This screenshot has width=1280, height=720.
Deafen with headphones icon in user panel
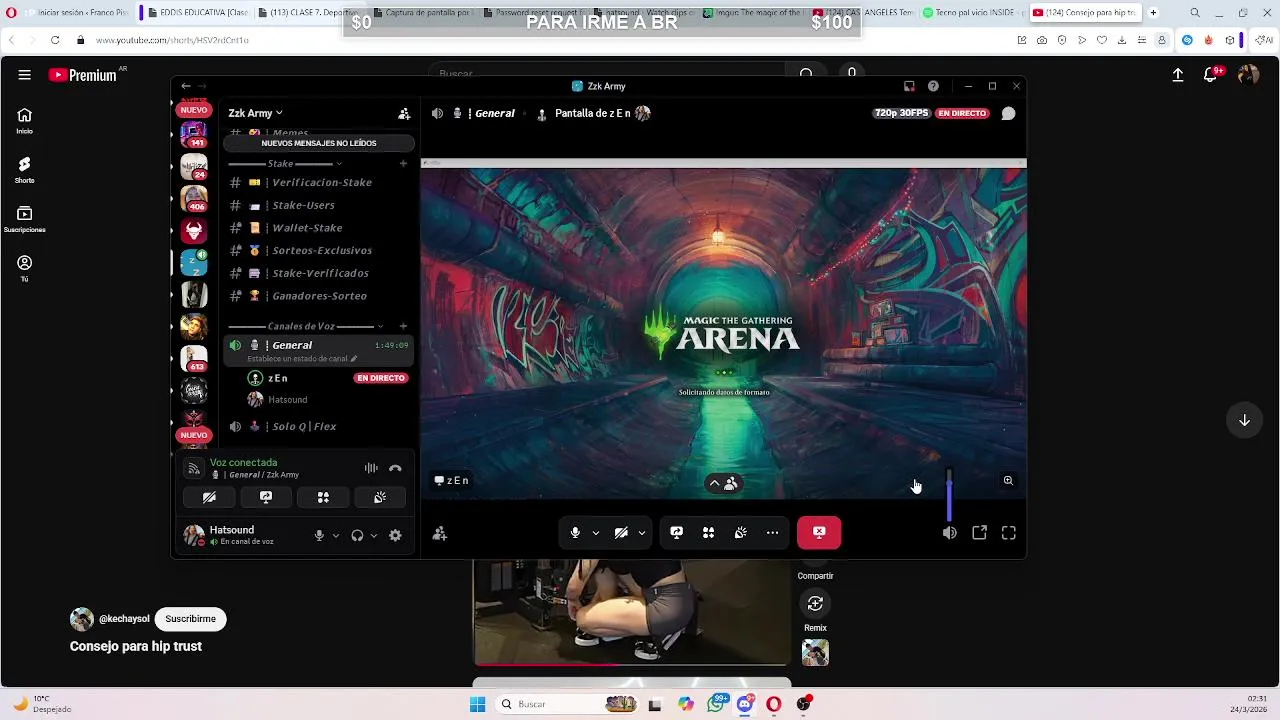[357, 535]
